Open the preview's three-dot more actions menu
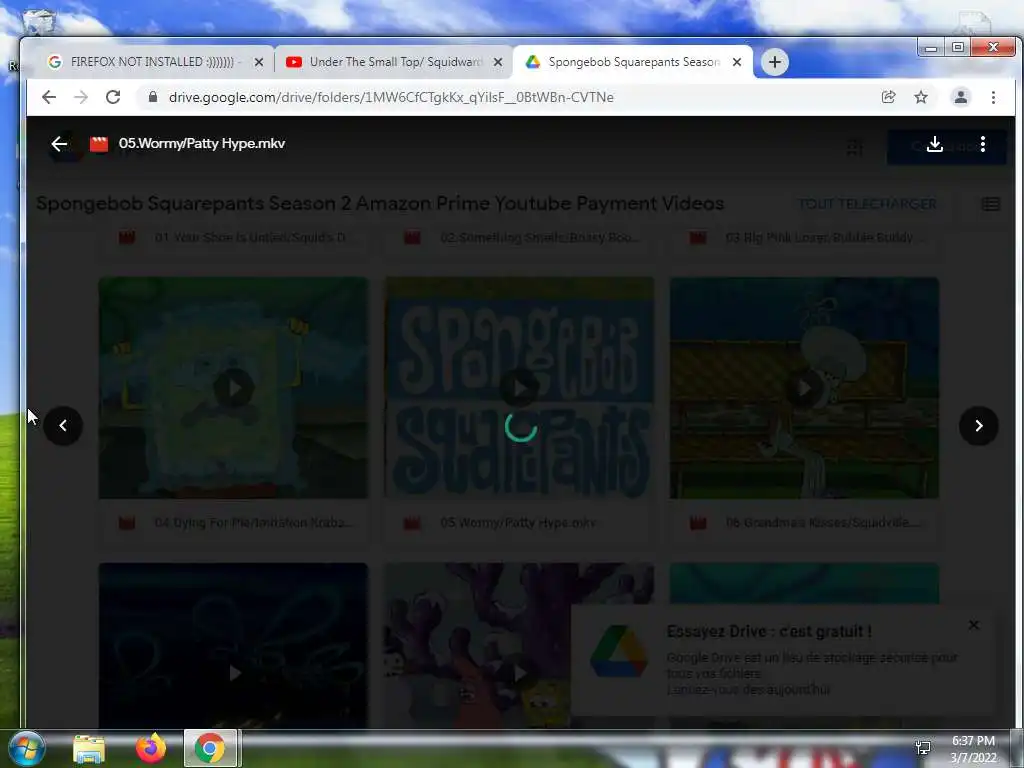This screenshot has height=768, width=1024. coord(982,144)
